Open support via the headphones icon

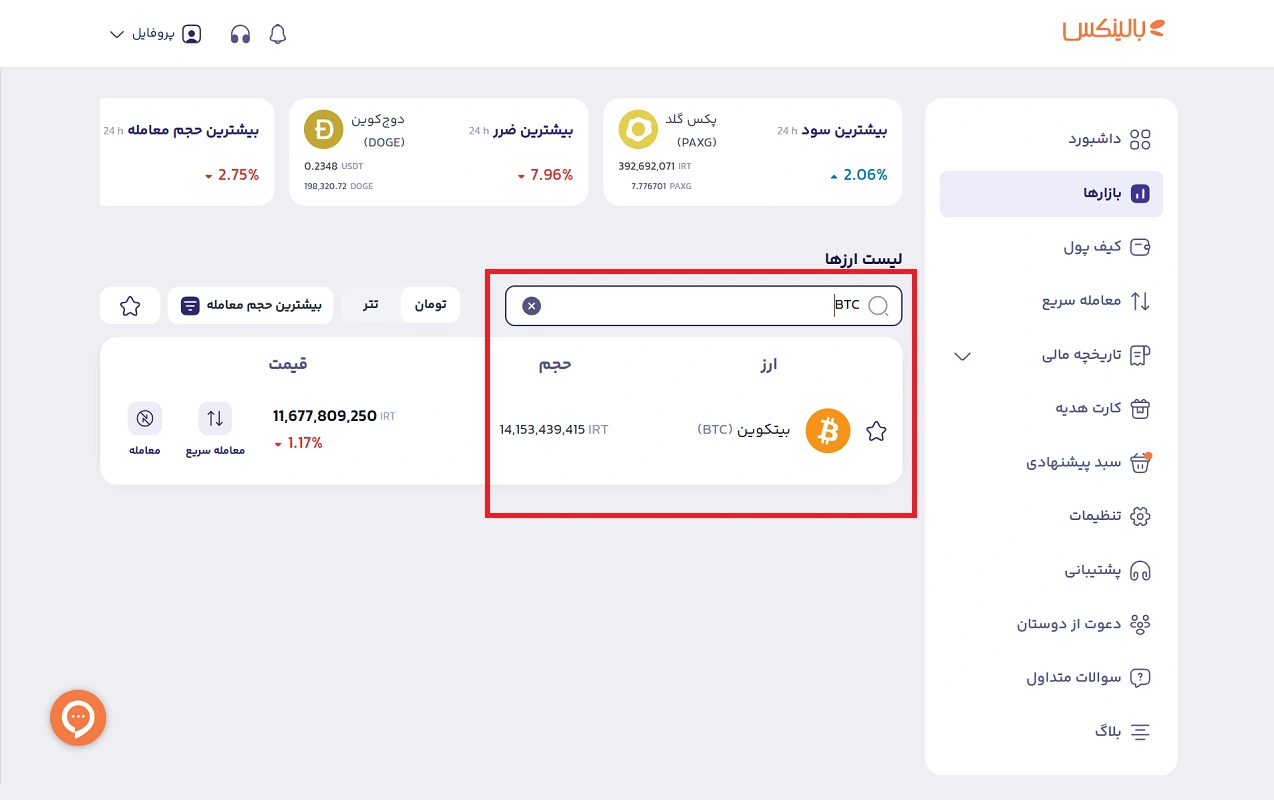[240, 34]
